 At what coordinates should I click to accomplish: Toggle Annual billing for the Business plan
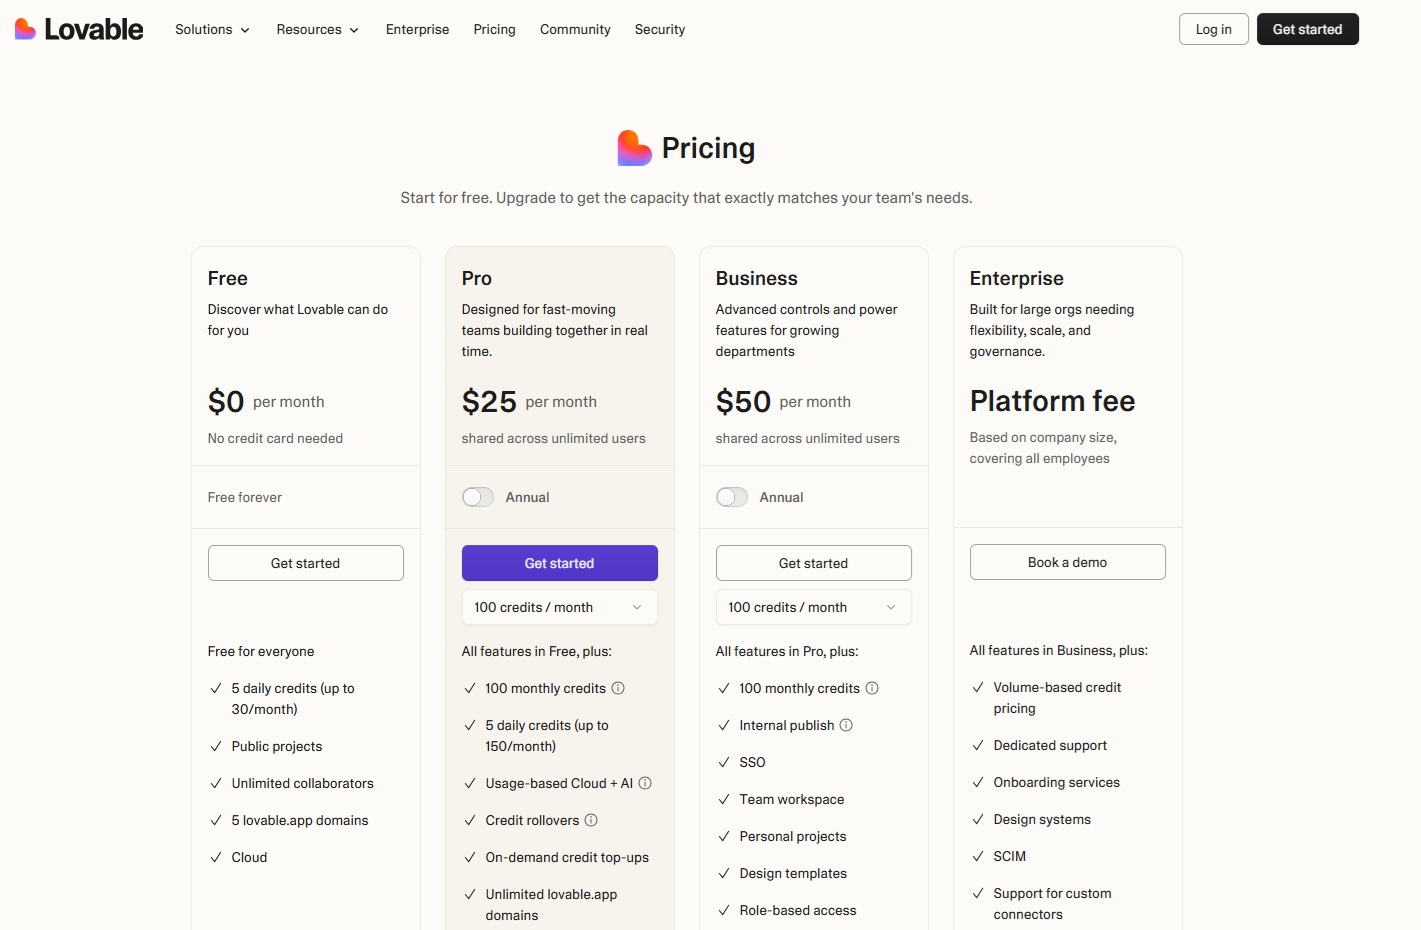731,497
